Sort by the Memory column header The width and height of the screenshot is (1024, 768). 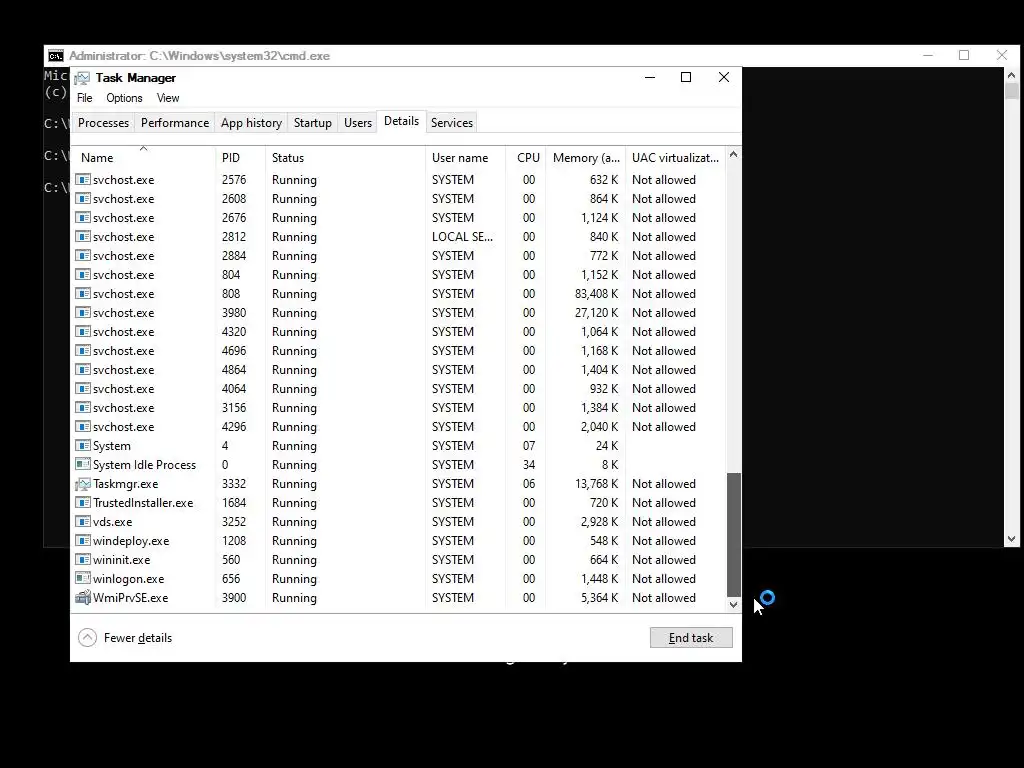click(586, 157)
